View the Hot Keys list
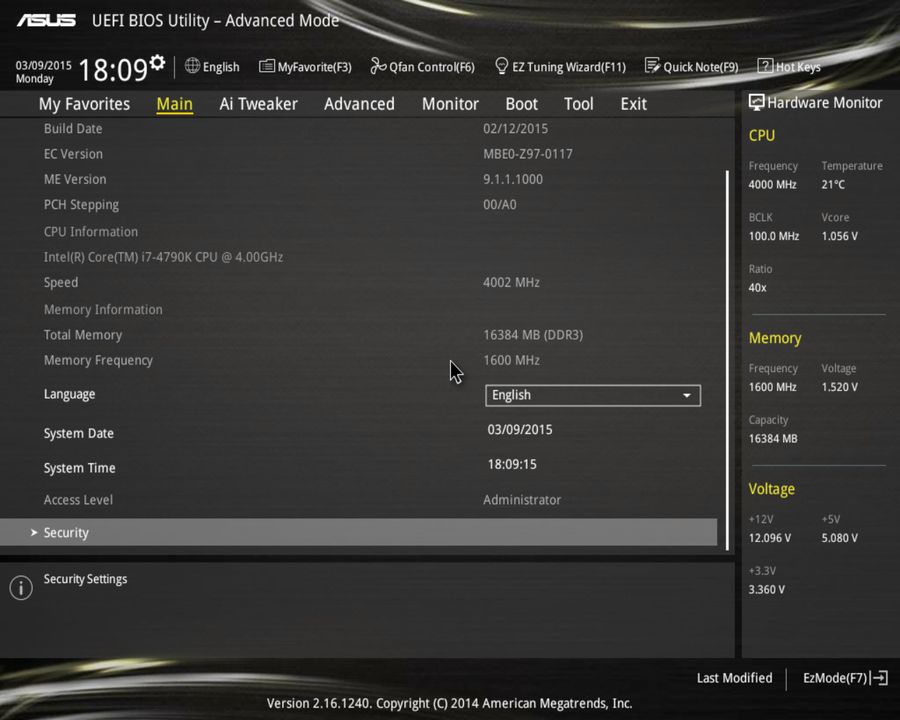The height and width of the screenshot is (720, 900). (x=789, y=66)
